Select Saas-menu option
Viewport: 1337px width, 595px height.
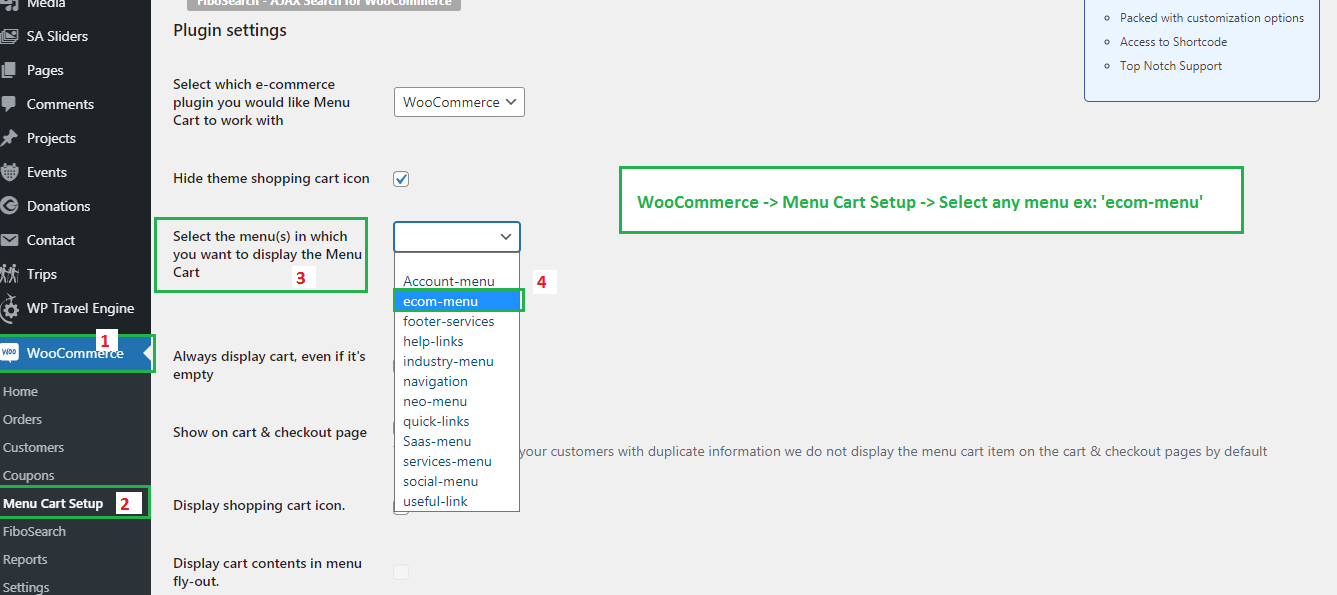(456, 441)
